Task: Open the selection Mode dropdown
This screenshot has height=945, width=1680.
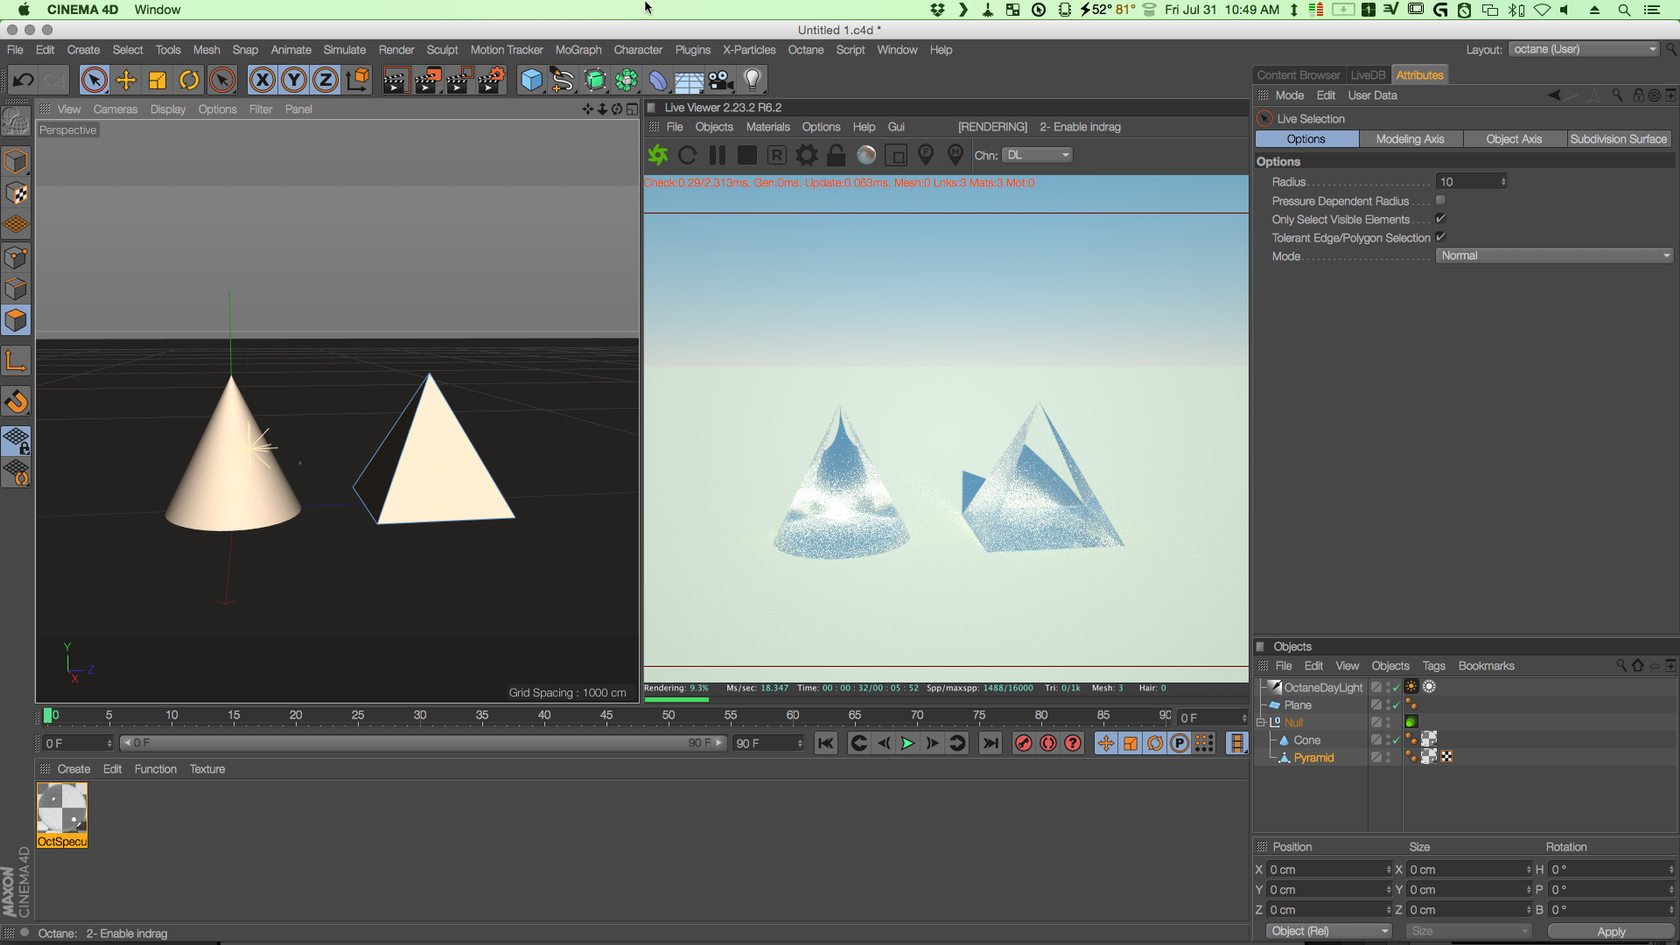Action: (x=1555, y=256)
